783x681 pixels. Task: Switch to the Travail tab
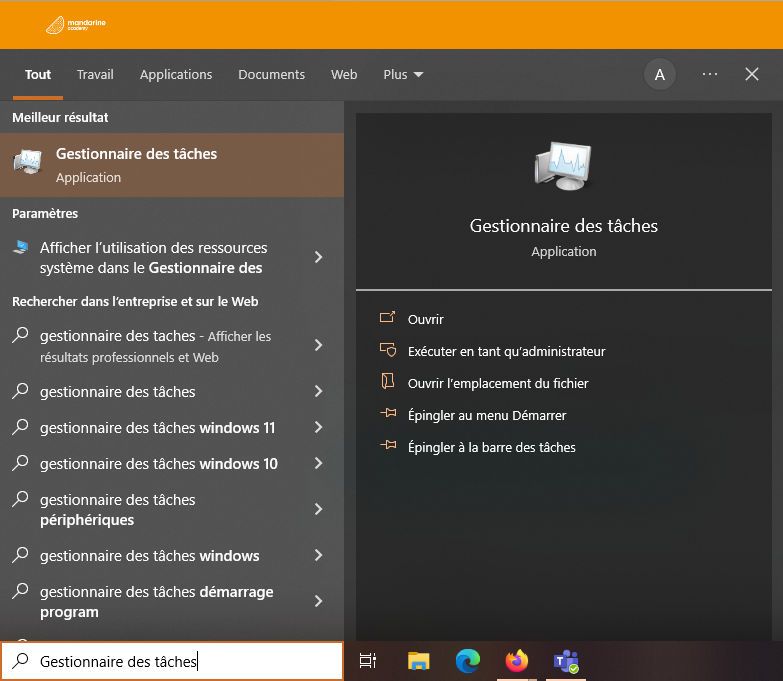point(95,74)
